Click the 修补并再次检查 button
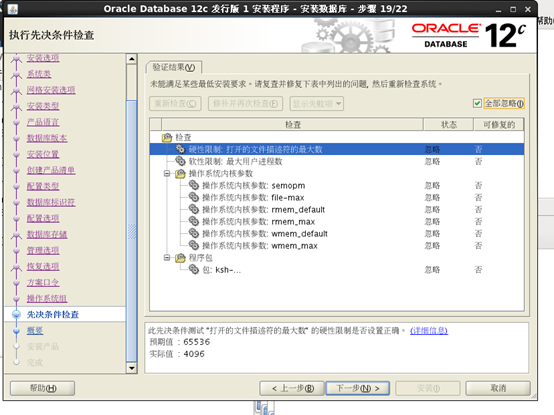The width and height of the screenshot is (554, 415). 245,103
